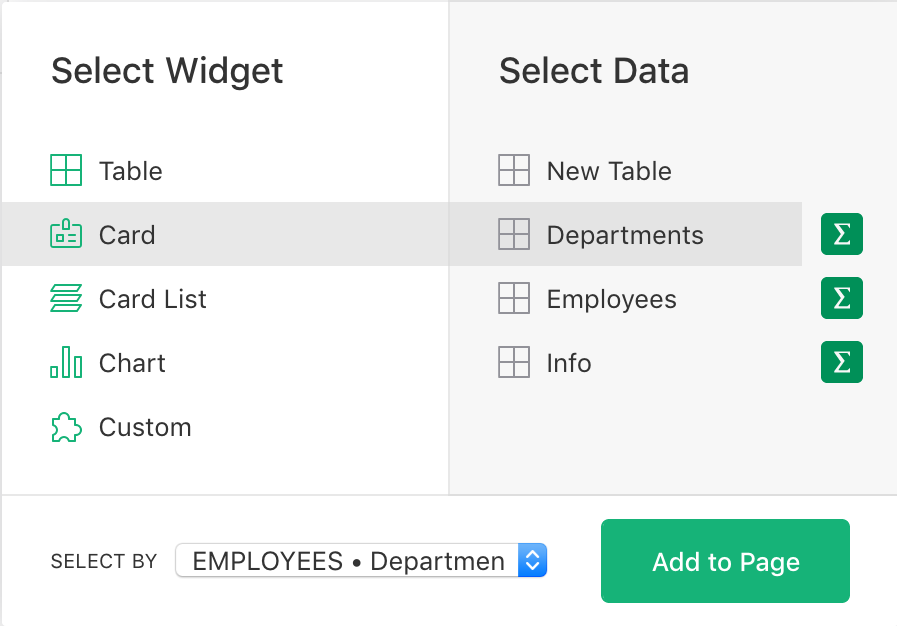Toggle summary sigma for Info
The image size is (897, 626).
coord(842,363)
